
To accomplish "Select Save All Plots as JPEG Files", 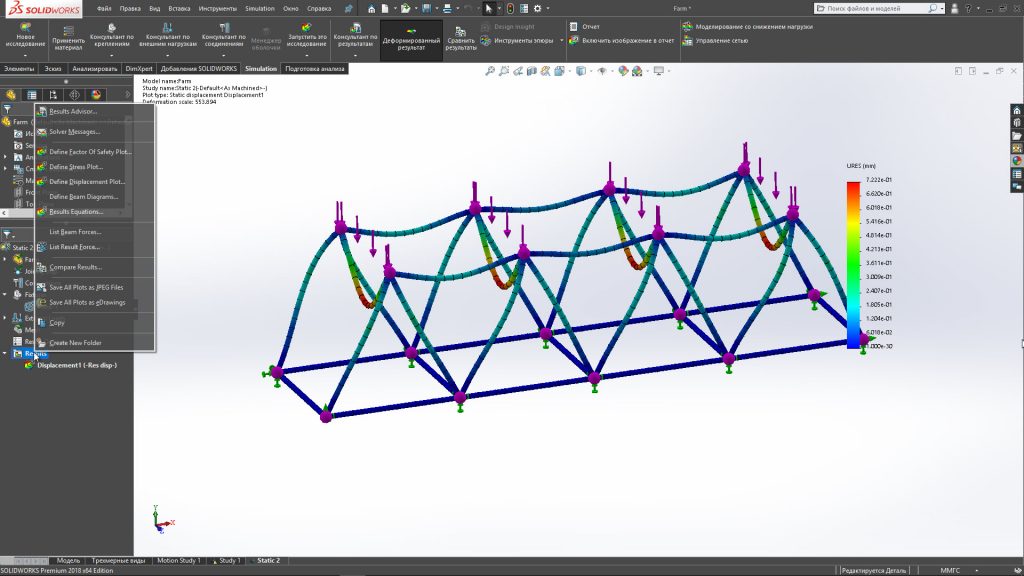I will [x=86, y=287].
